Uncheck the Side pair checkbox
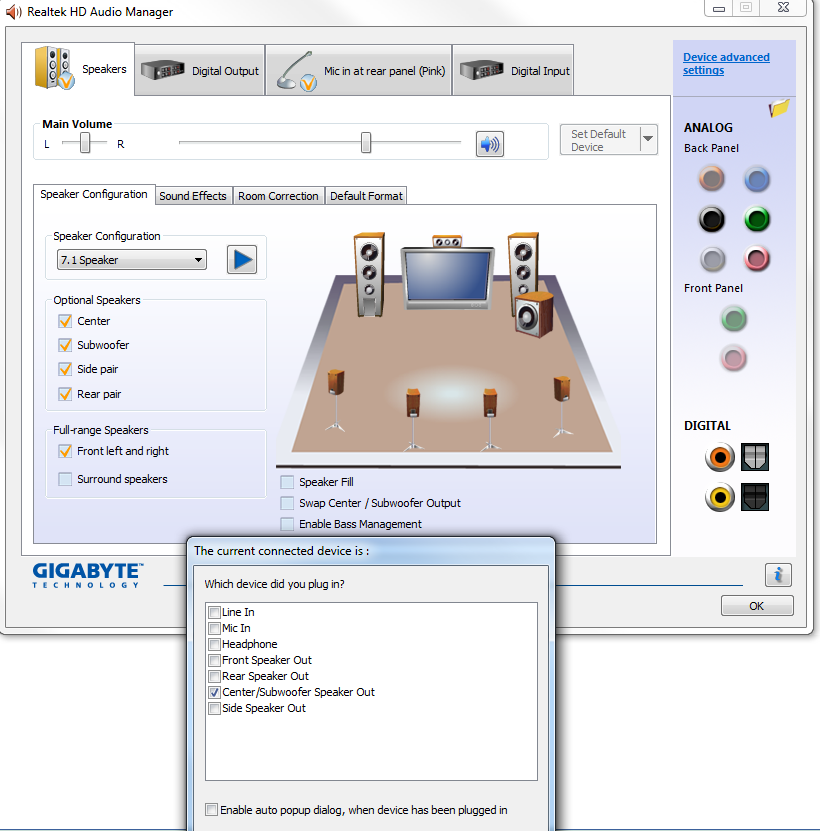Image resolution: width=820 pixels, height=831 pixels. coord(65,369)
